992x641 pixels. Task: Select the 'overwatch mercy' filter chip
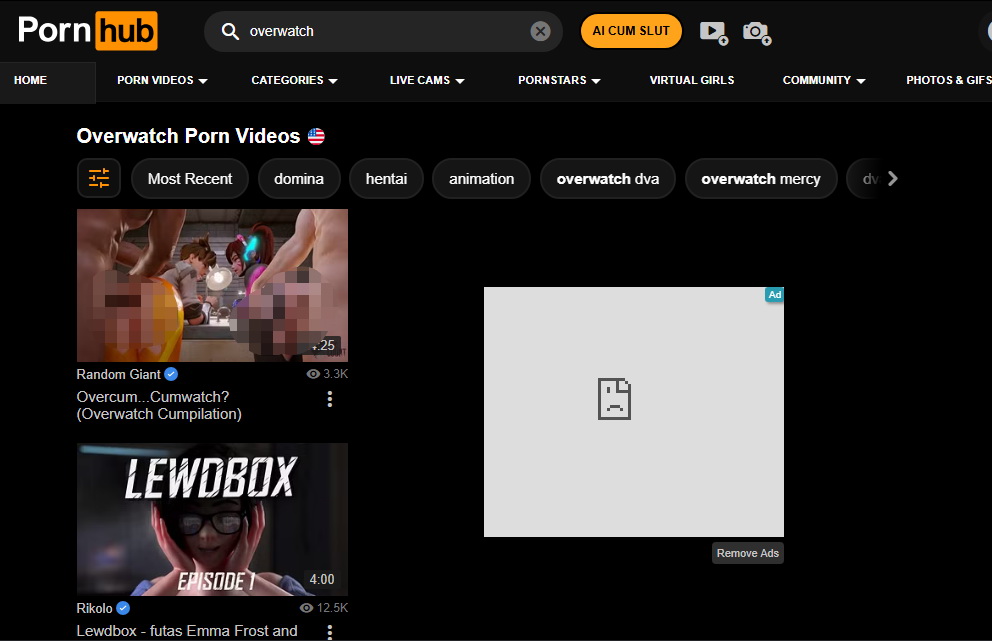pos(760,179)
